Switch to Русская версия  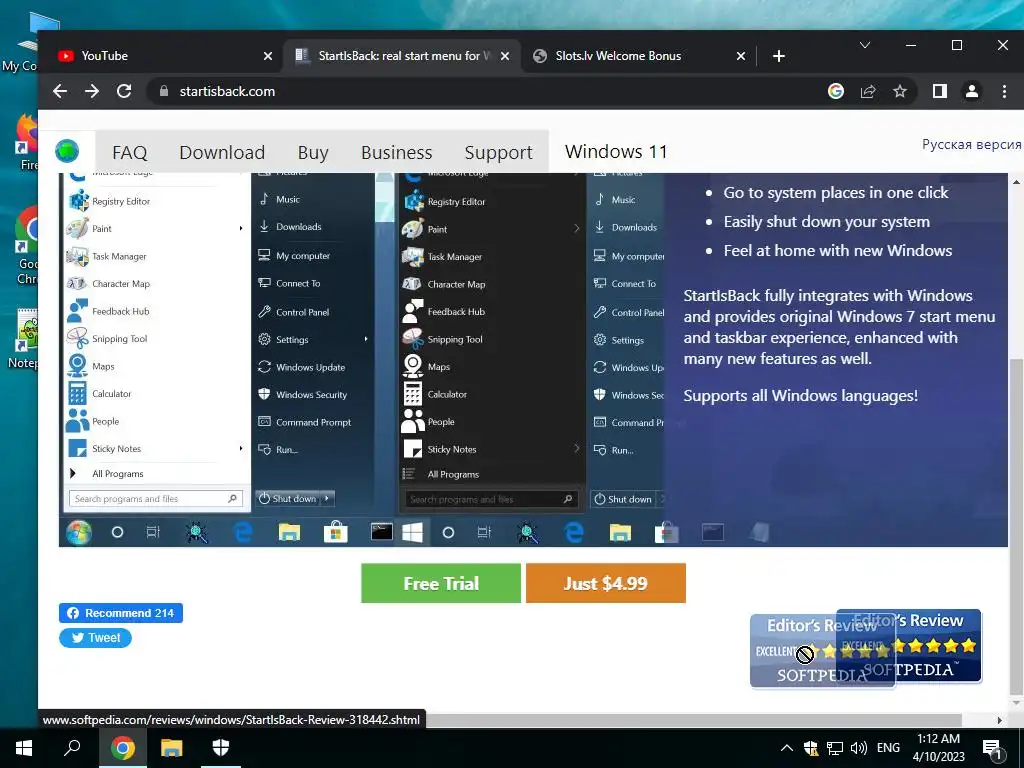pyautogui.click(x=971, y=144)
